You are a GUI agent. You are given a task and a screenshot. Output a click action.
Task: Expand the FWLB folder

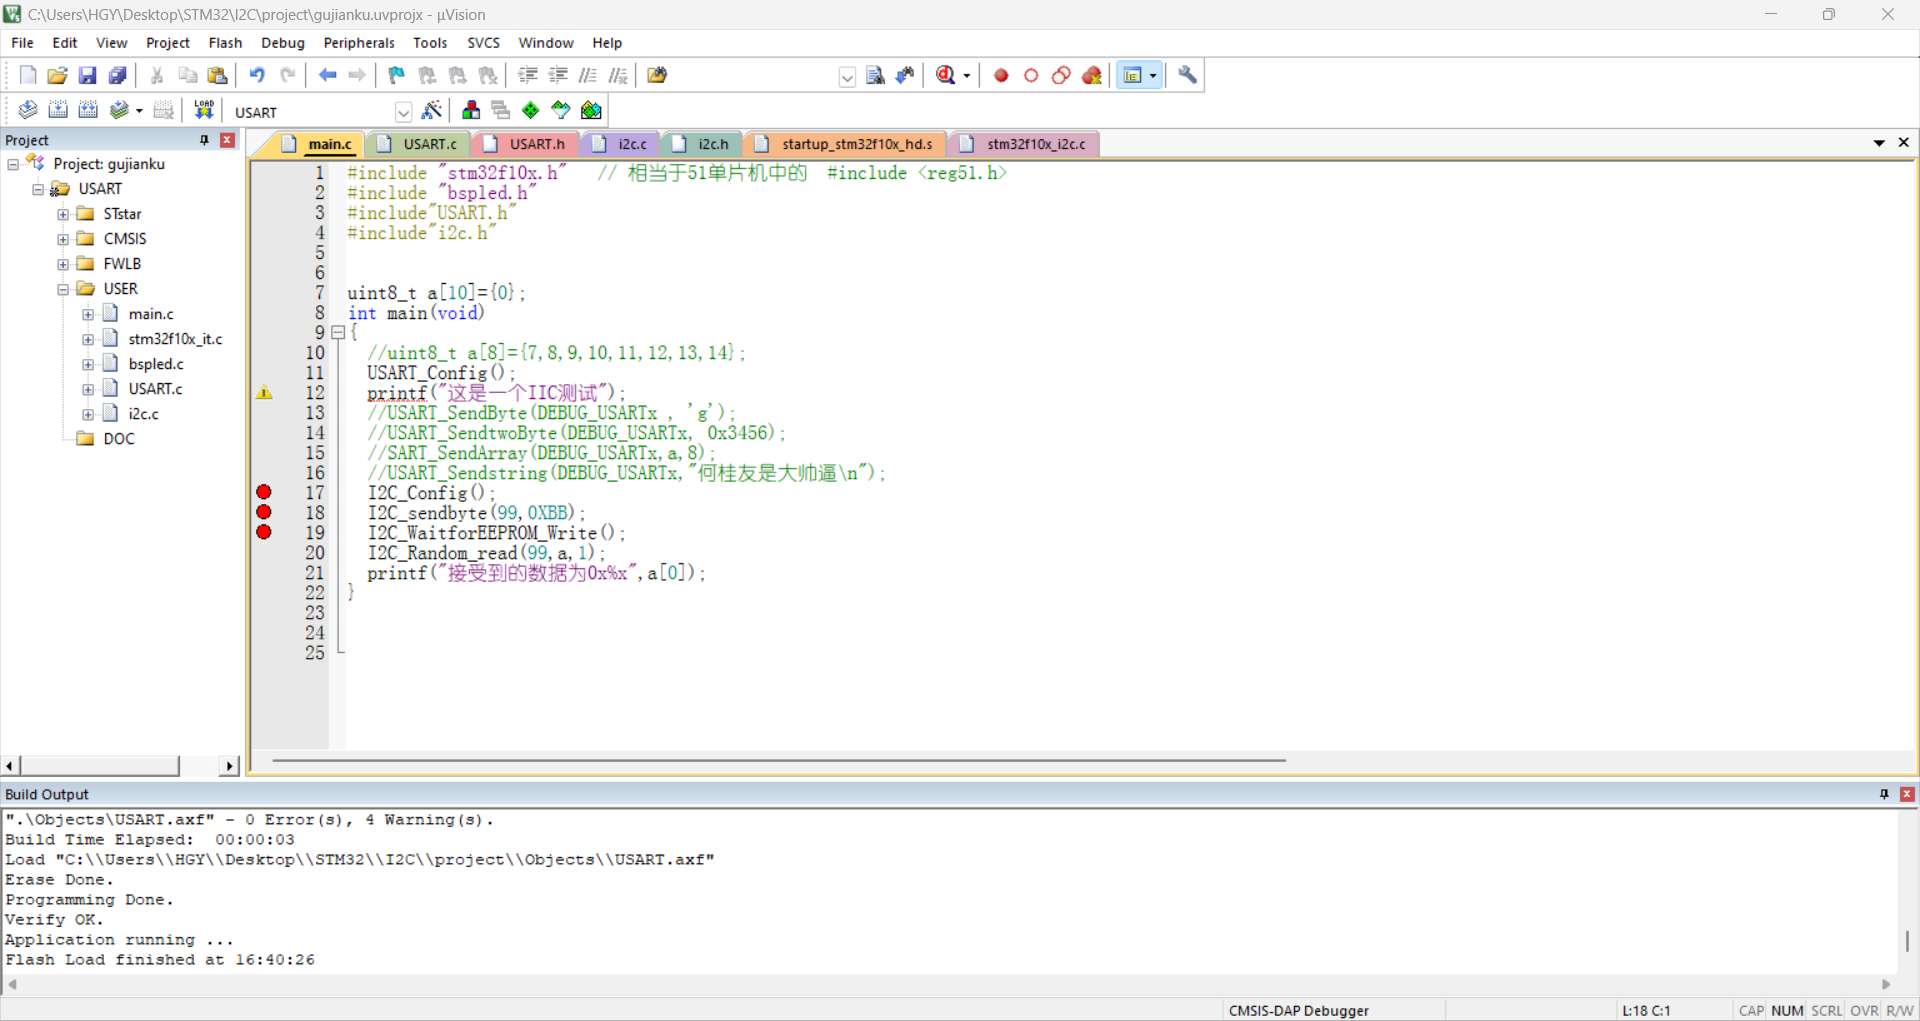coord(63,264)
